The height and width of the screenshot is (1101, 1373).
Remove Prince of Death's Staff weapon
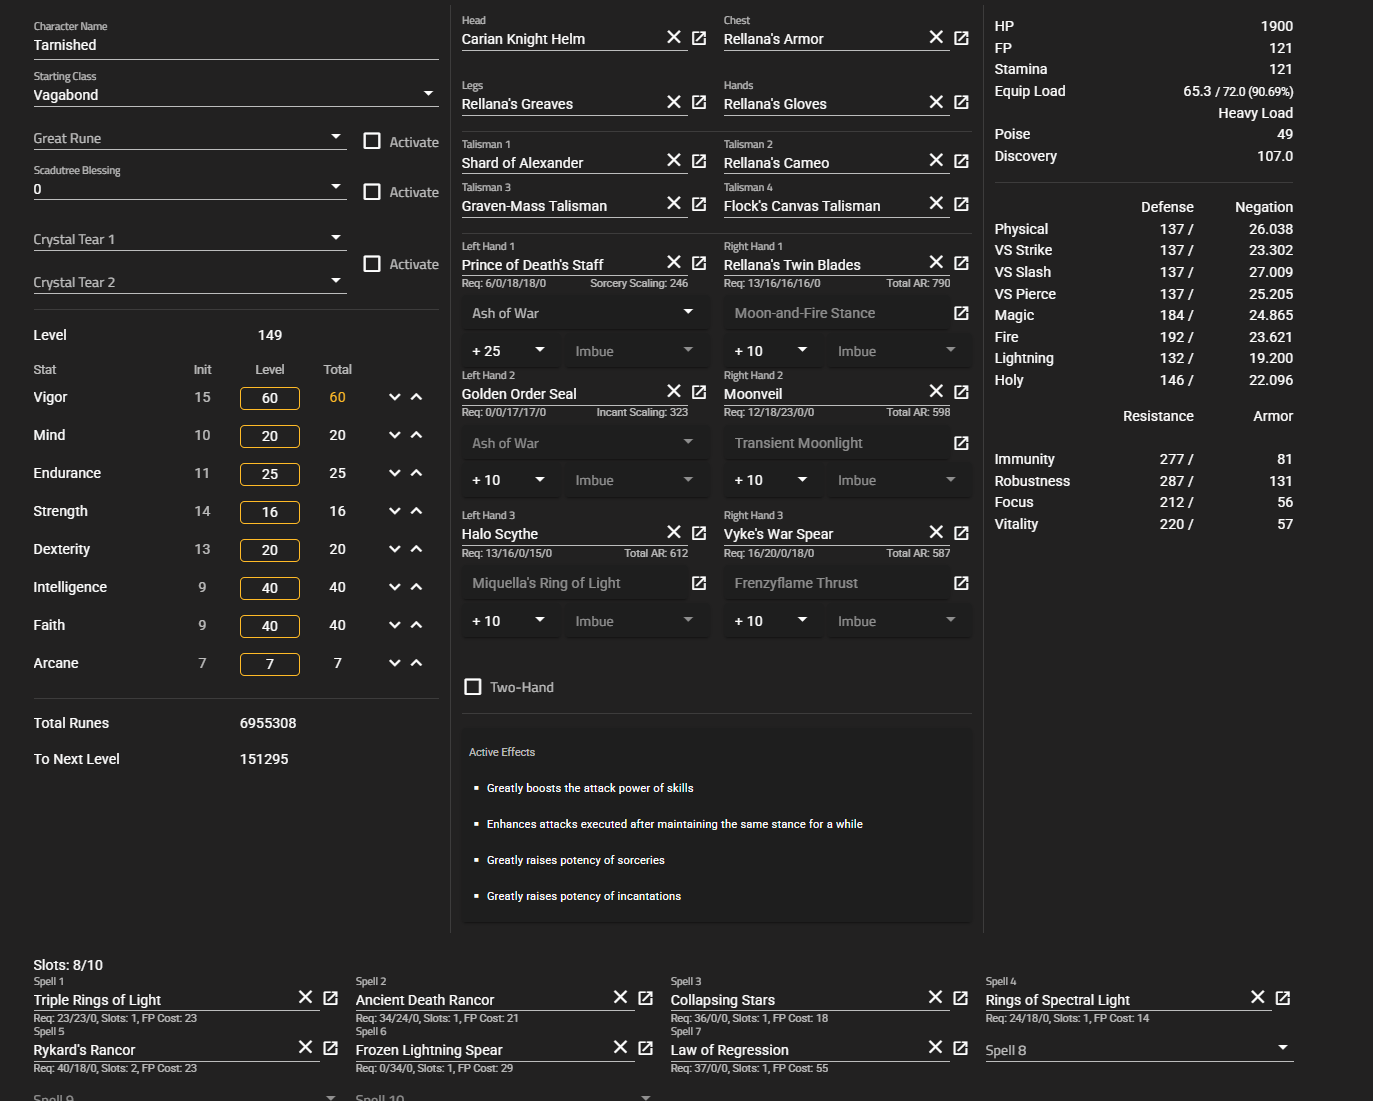click(674, 262)
